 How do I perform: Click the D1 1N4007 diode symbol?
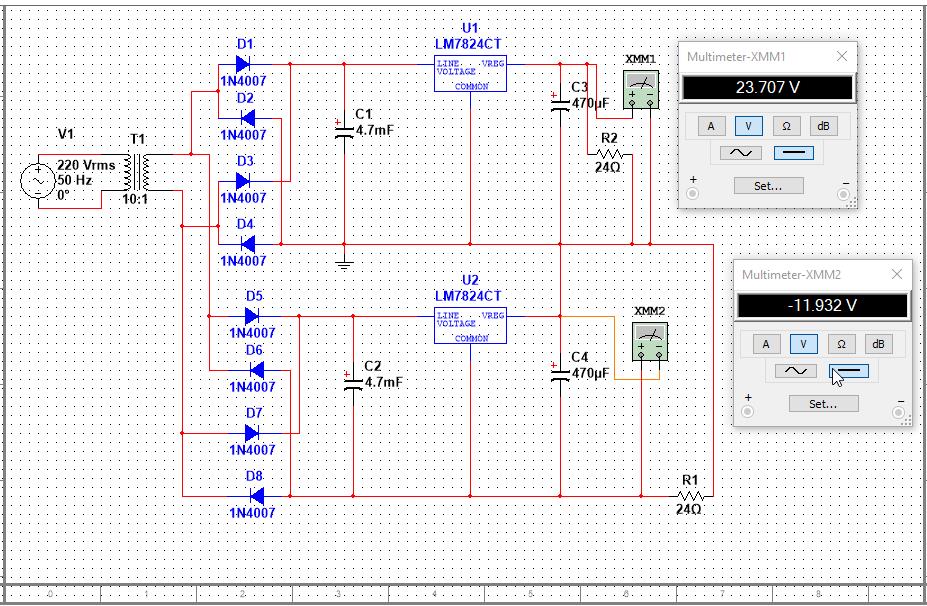tap(243, 64)
